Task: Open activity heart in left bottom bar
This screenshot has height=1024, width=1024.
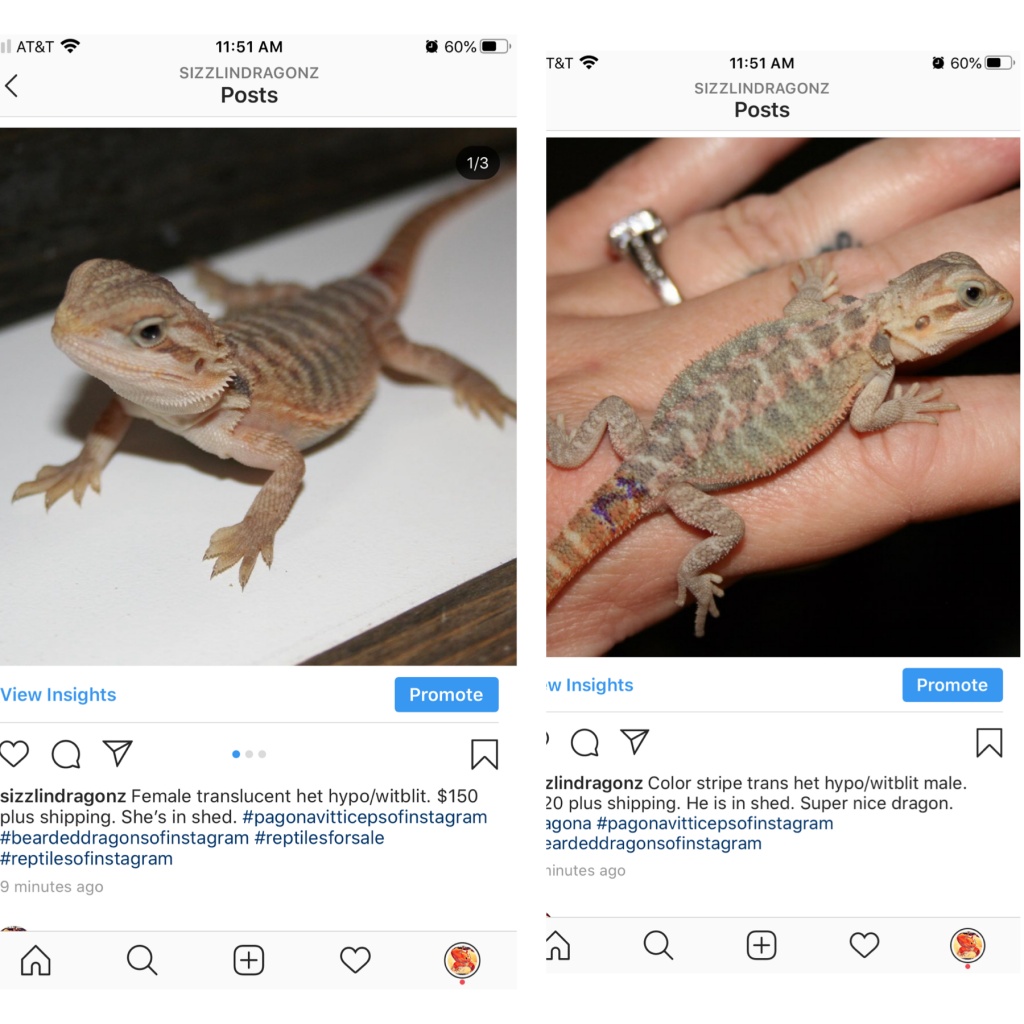Action: click(x=355, y=960)
